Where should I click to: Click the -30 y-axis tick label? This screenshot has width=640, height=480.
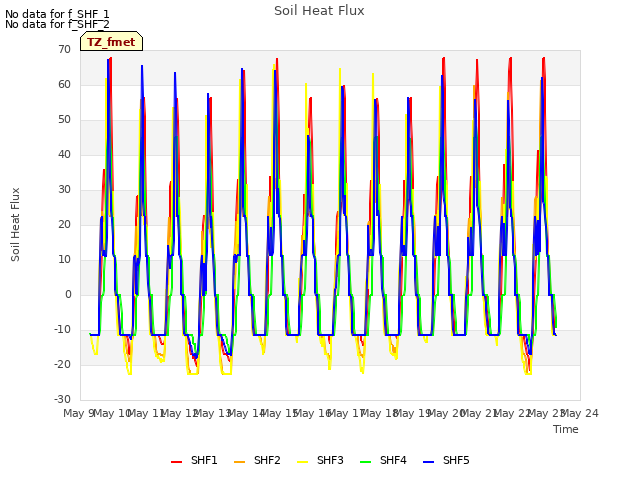(62, 400)
